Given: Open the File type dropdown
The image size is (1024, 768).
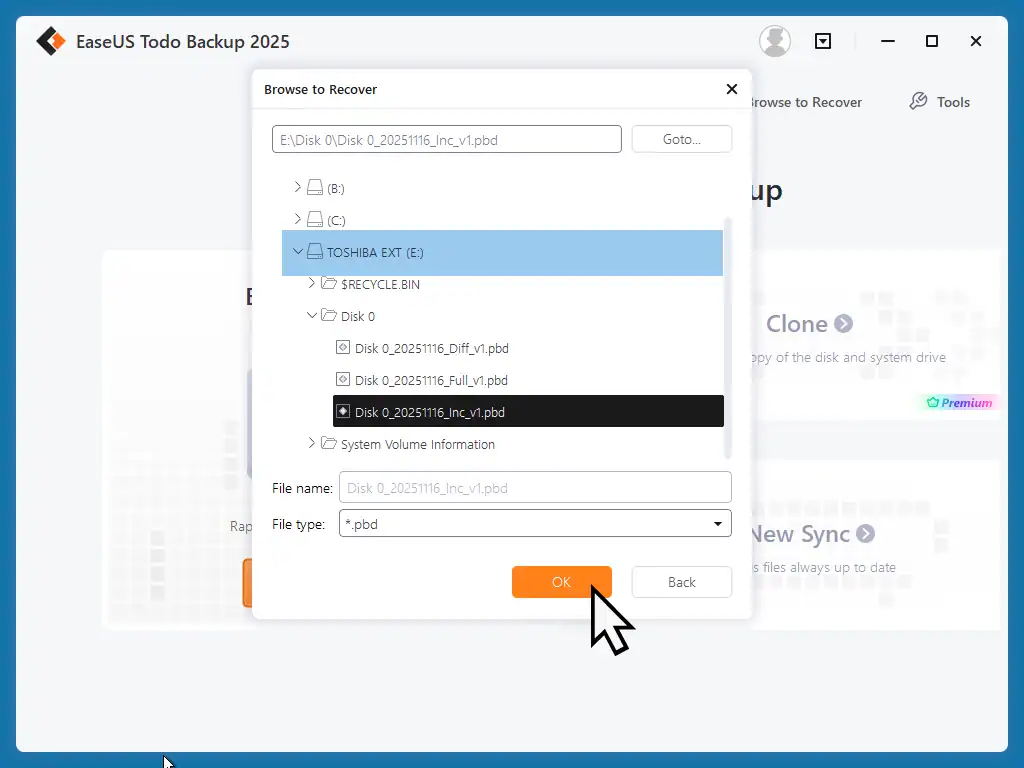Looking at the screenshot, I should [717, 523].
